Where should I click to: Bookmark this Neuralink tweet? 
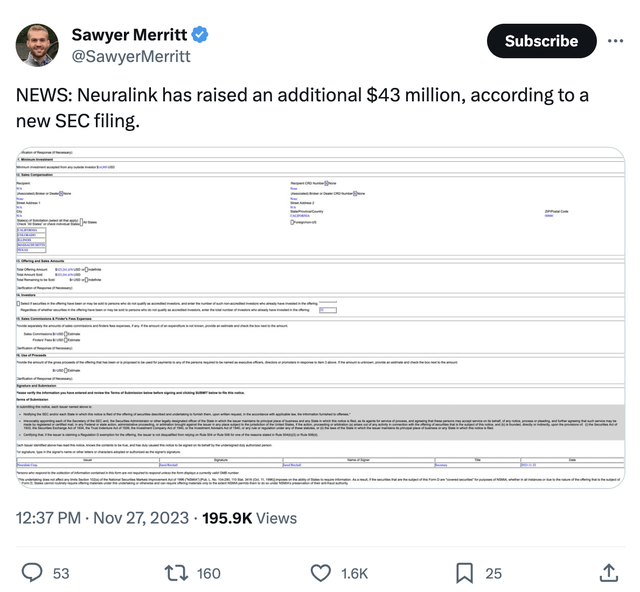point(464,572)
